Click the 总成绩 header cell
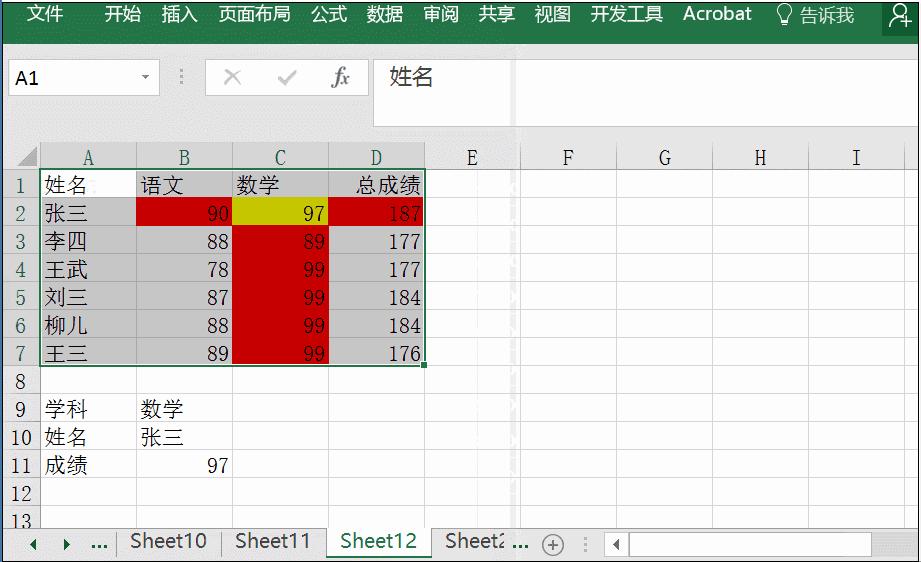This screenshot has width=921, height=562. point(376,185)
